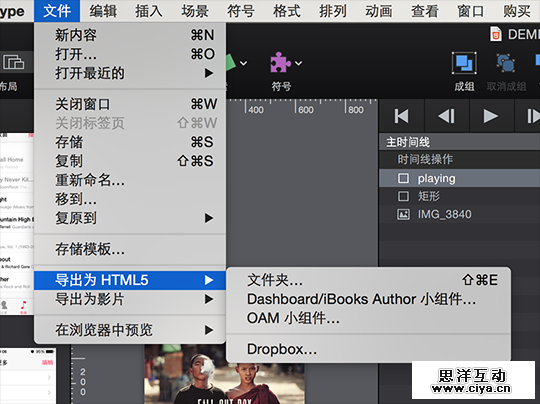The image size is (540, 404).
Task: Click the 布局 layout icon
Action: pos(13,62)
